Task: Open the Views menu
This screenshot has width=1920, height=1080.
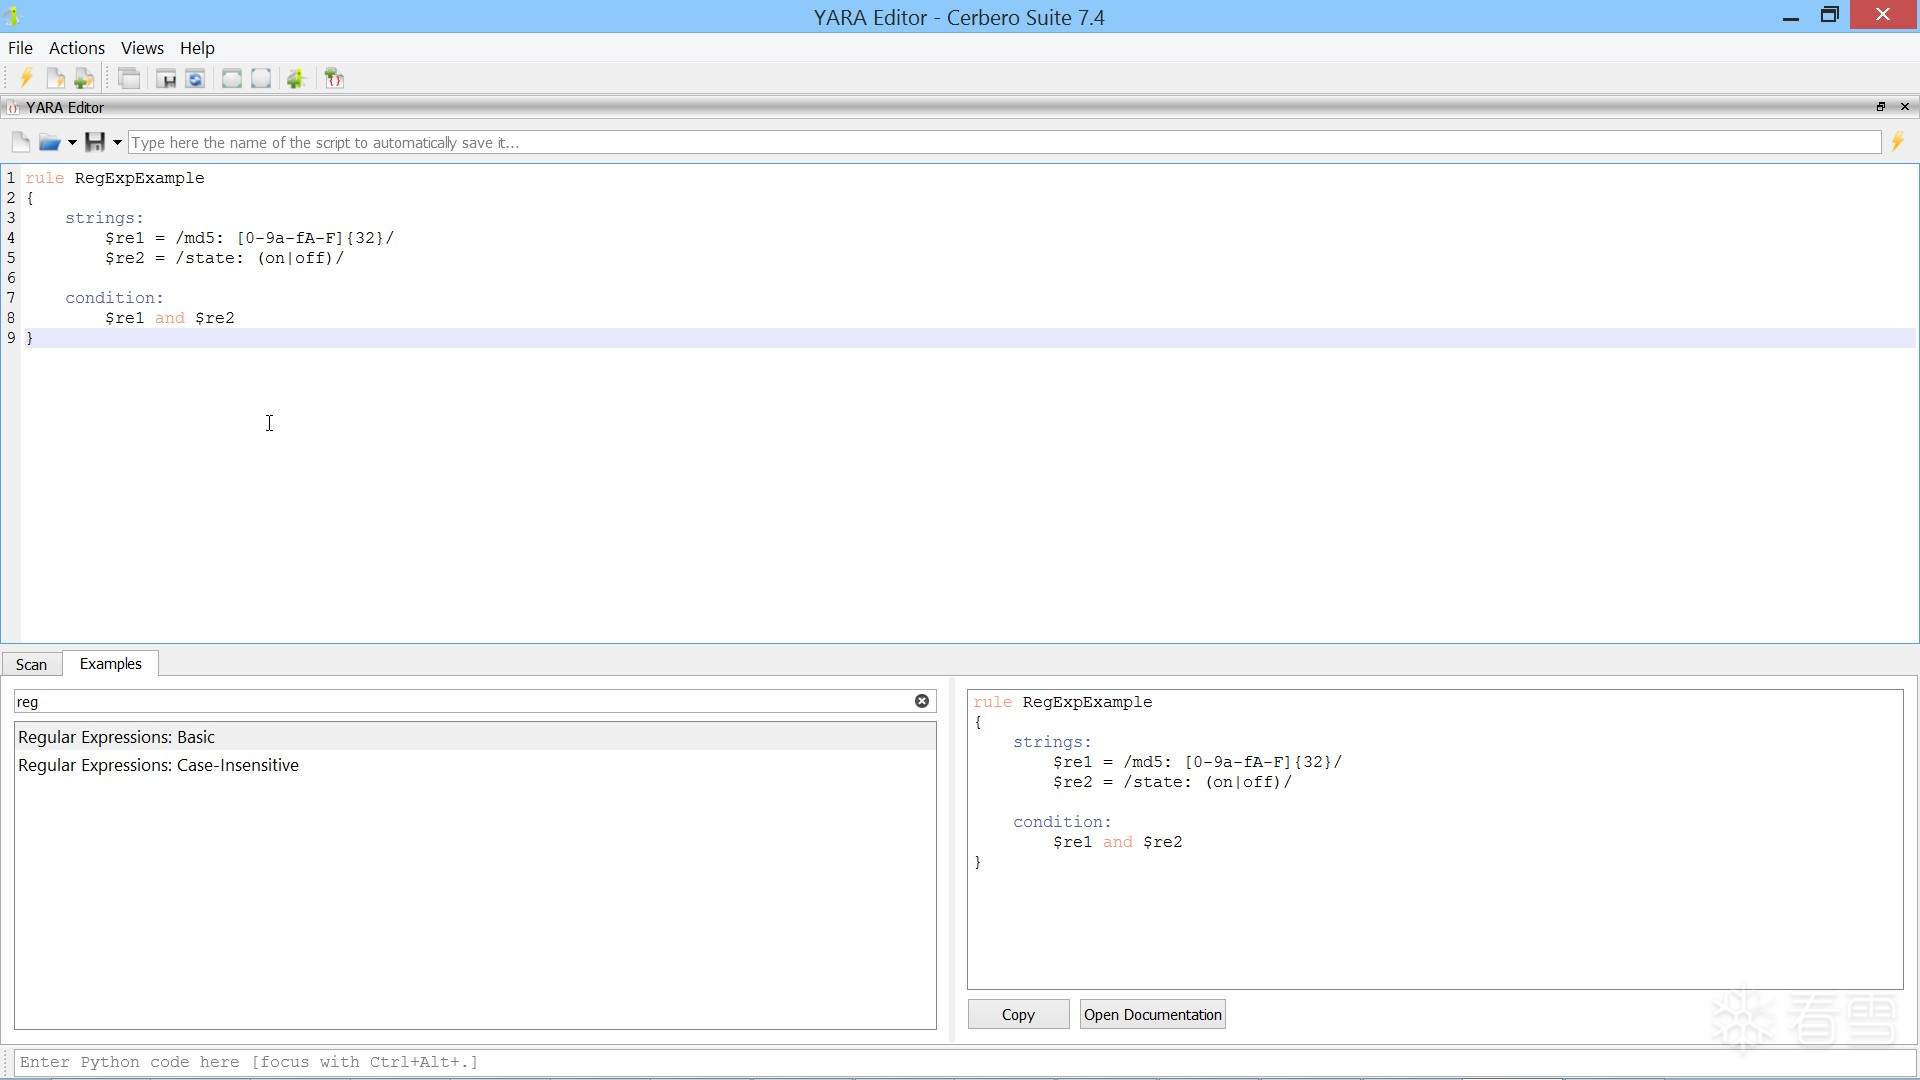Action: click(x=142, y=48)
